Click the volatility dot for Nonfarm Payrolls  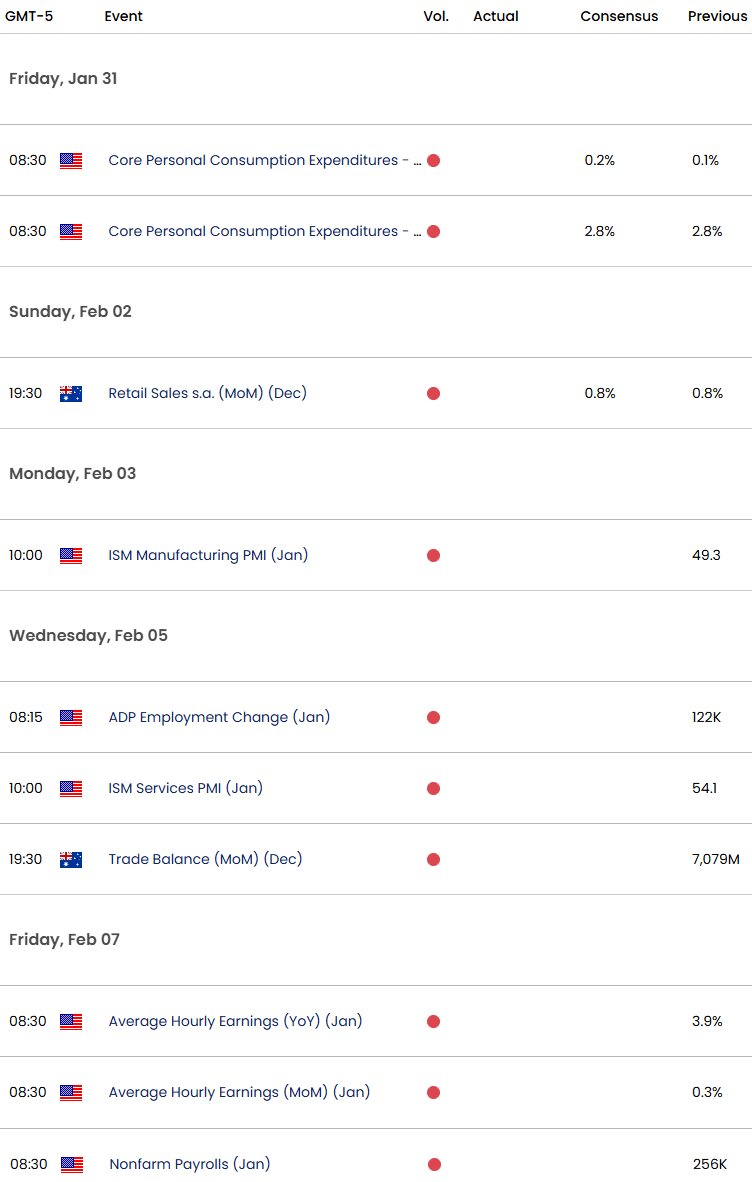coord(433,1164)
